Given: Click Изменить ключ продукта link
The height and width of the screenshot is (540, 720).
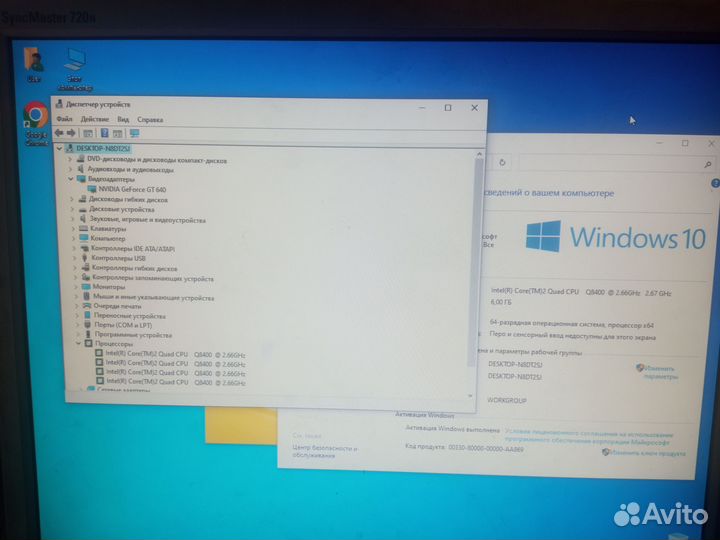Looking at the screenshot, I should tap(647, 453).
